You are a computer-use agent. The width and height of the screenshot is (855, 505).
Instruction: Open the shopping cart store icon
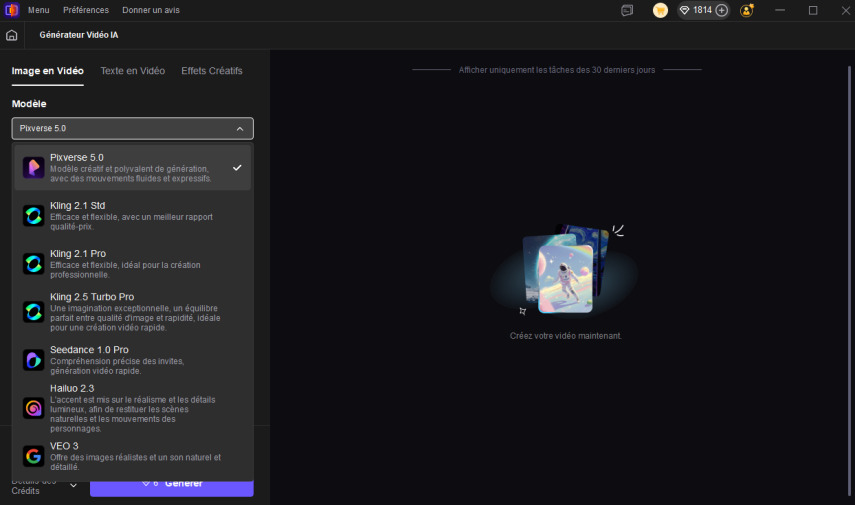660,10
